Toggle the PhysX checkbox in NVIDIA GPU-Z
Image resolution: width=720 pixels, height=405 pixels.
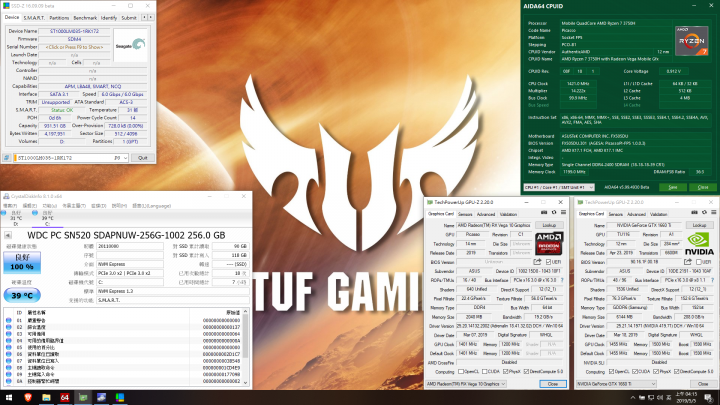tap(656, 371)
